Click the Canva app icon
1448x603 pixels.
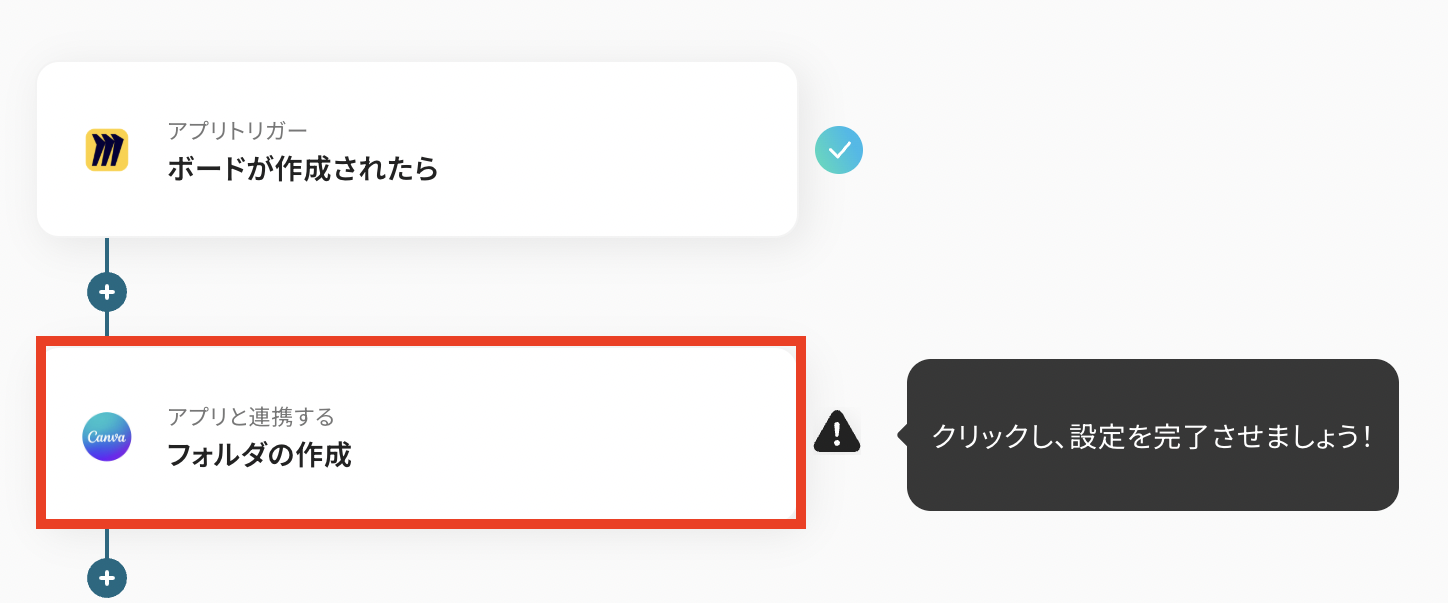point(106,437)
